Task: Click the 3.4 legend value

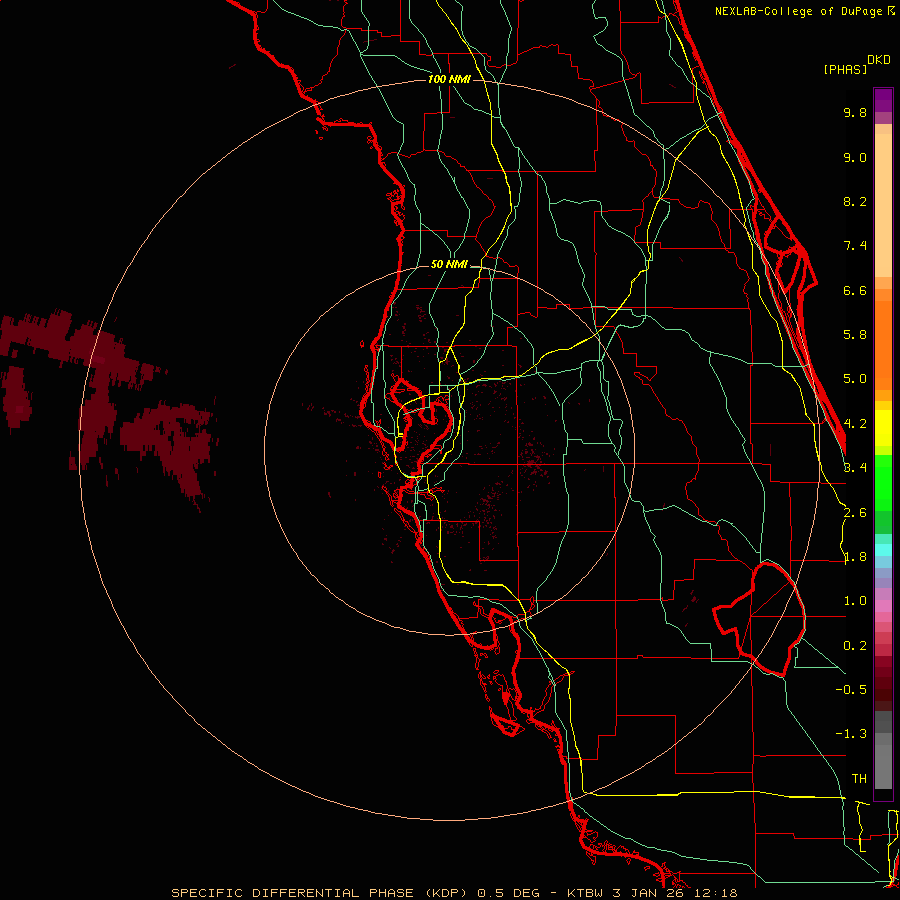Action: (855, 468)
